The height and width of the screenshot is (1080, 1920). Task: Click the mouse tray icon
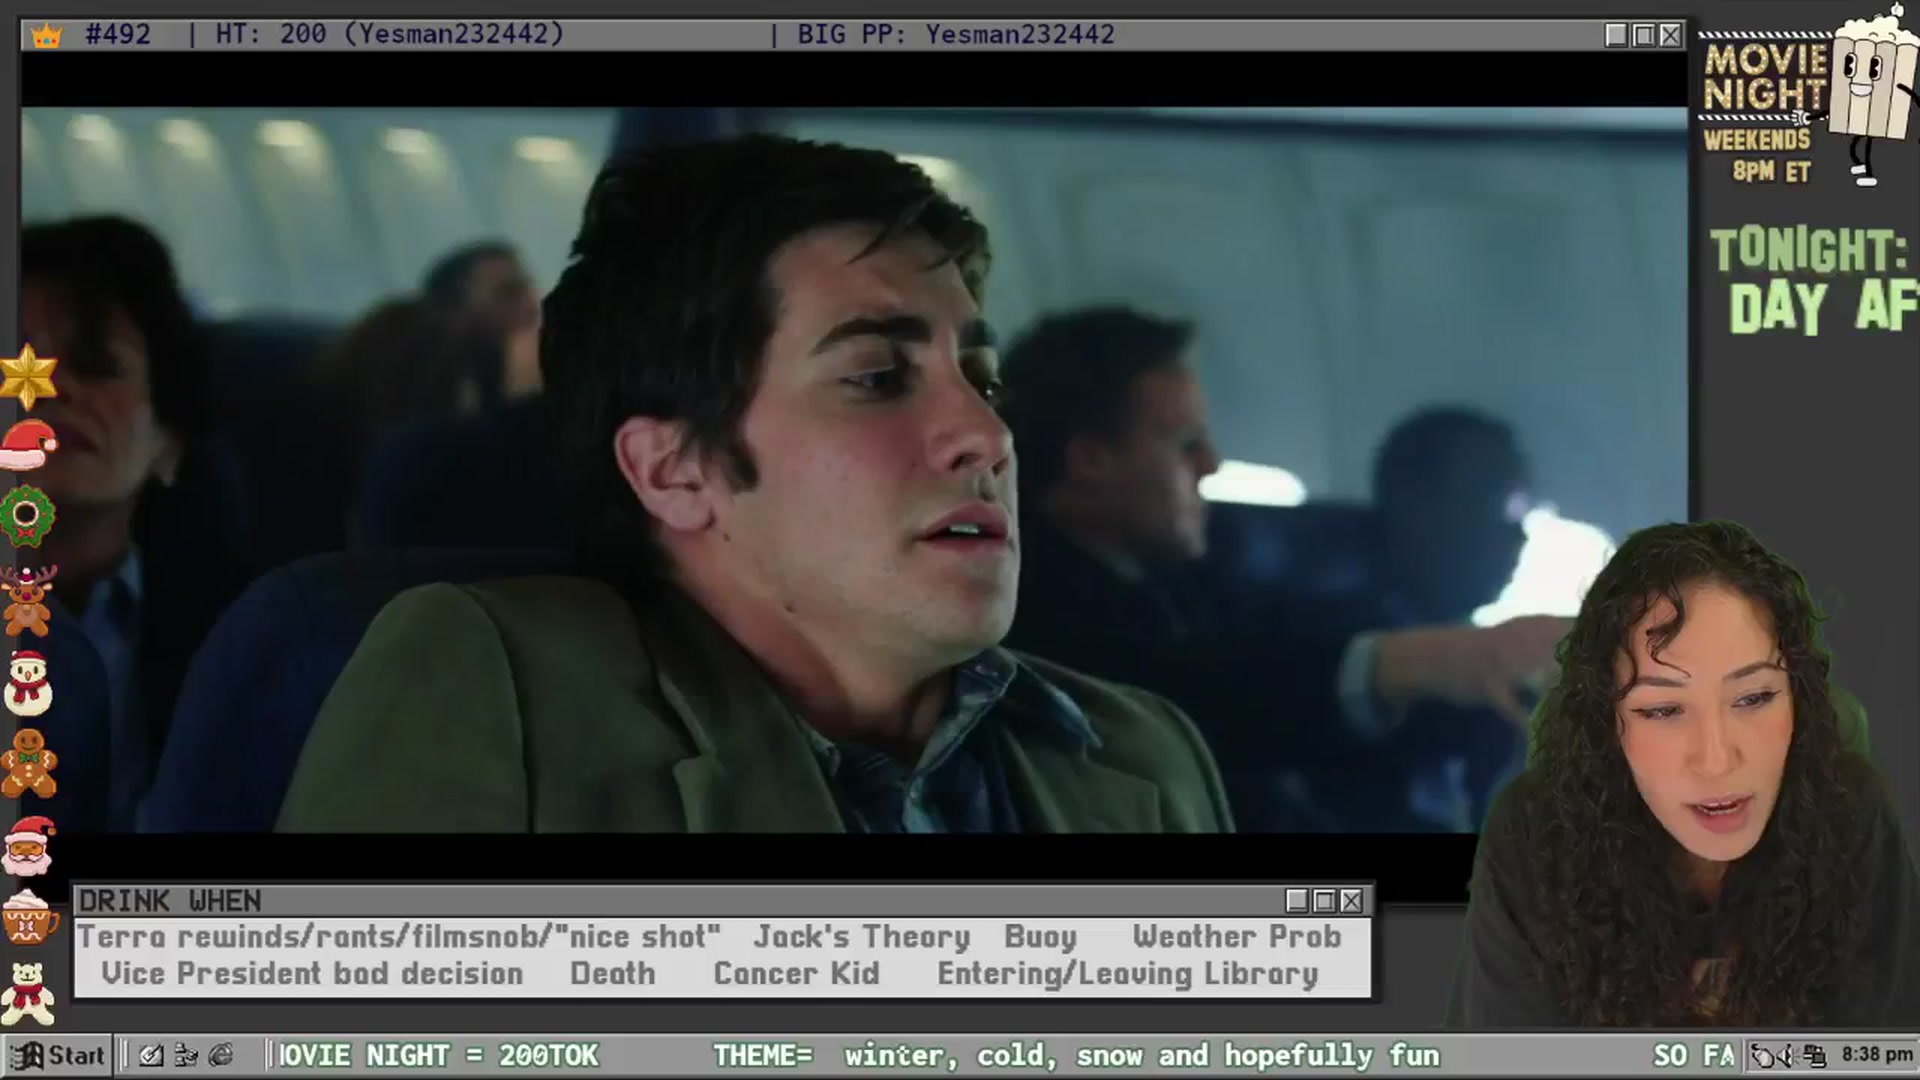click(x=1763, y=1056)
